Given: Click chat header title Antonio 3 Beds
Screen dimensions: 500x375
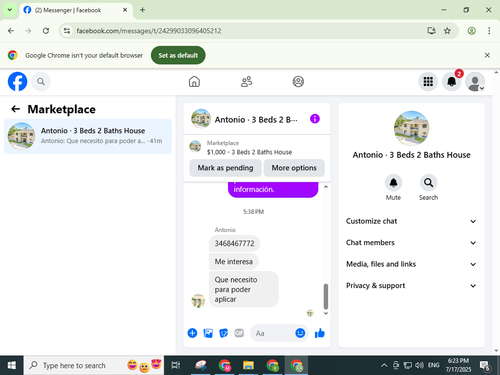Looking at the screenshot, I should pos(256,120).
